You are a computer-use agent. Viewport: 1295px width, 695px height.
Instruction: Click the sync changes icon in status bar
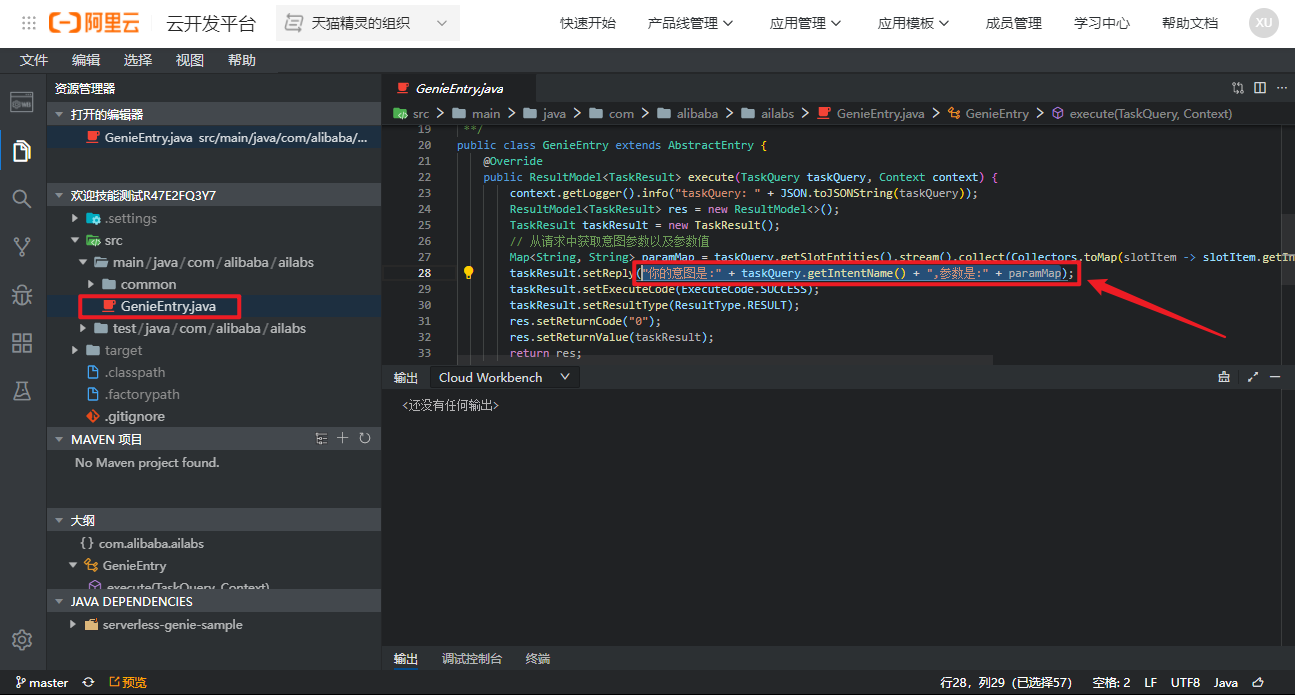point(89,682)
